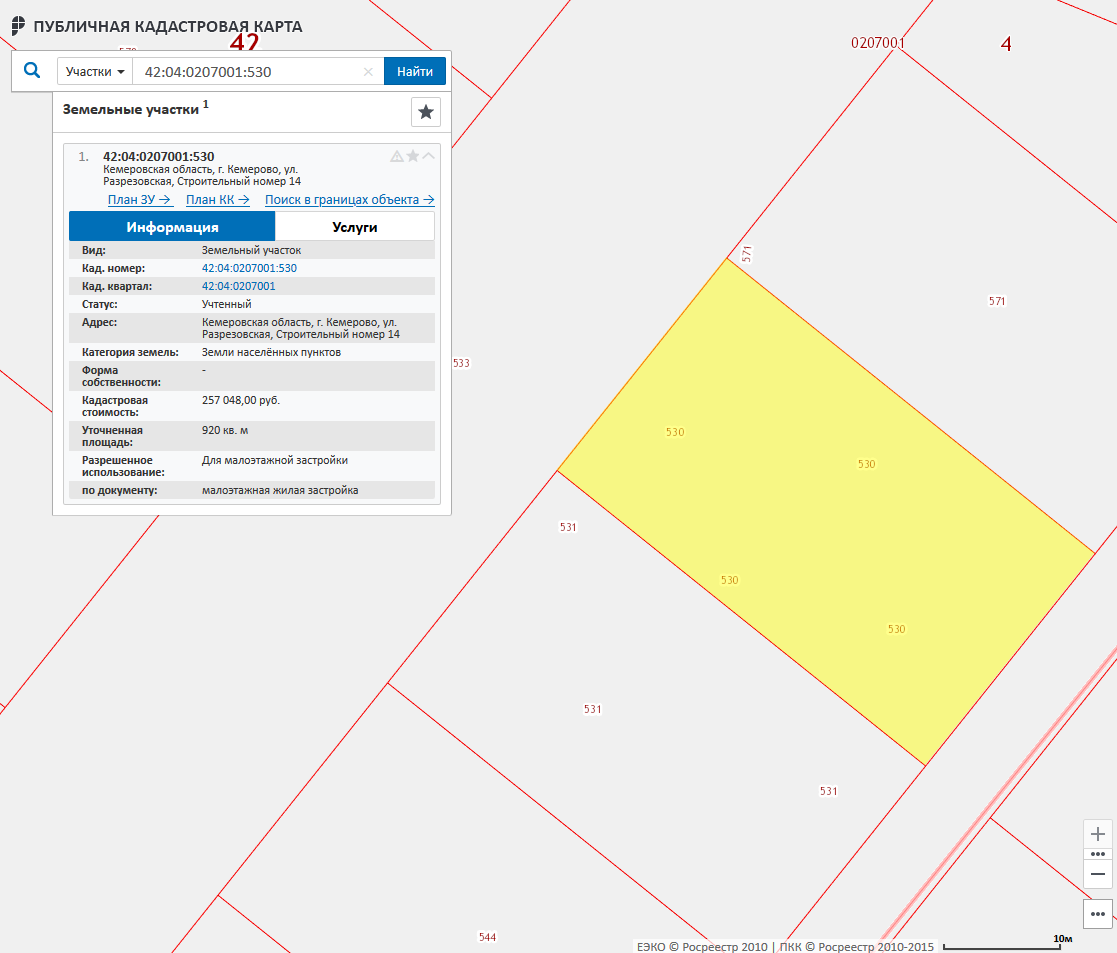Switch to the Информация tab
The height and width of the screenshot is (953, 1117).
[172, 227]
